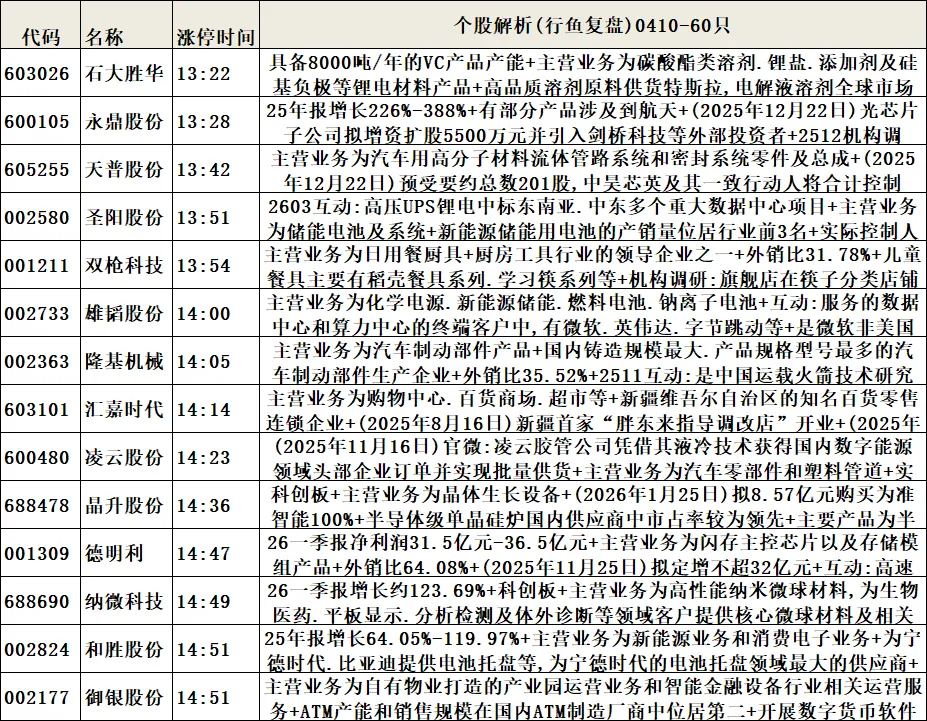Image resolution: width=927 pixels, height=721 pixels.
Task: Click limit-up time 14:23
Action: coord(203,457)
